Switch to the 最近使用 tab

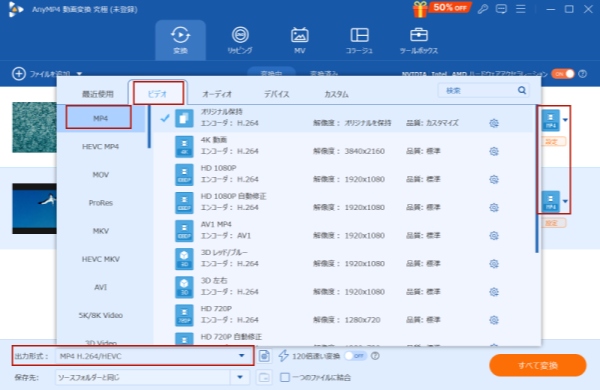98,94
